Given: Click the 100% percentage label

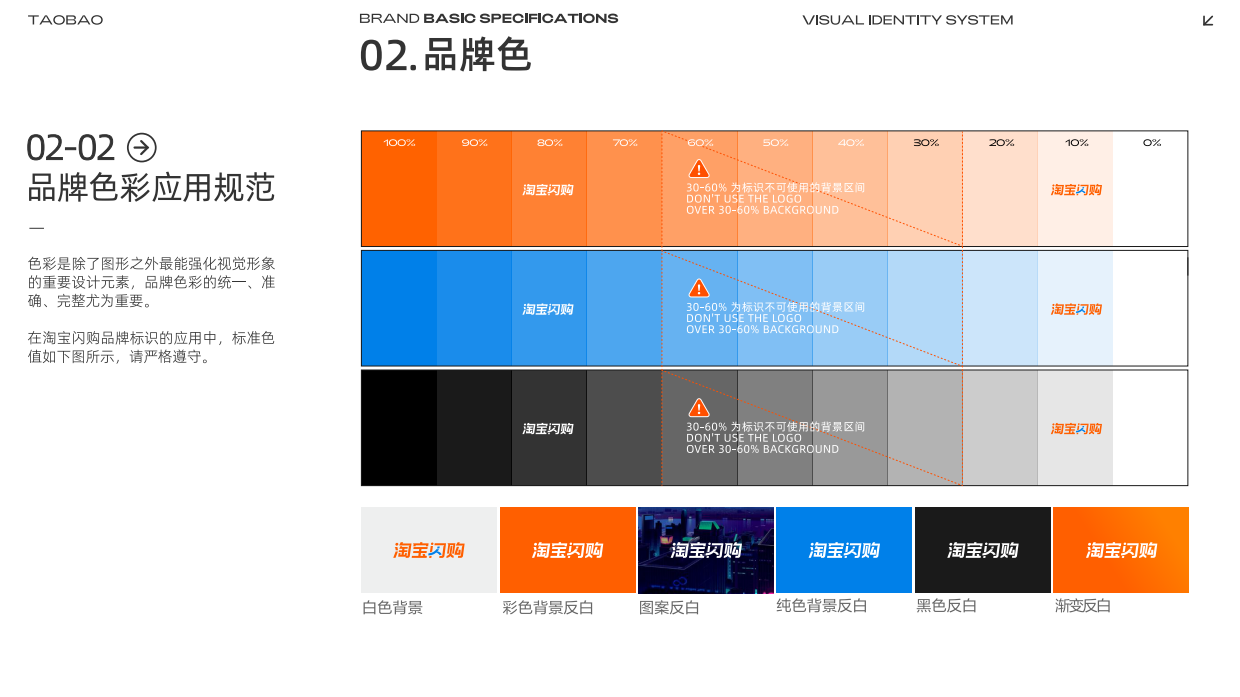Looking at the screenshot, I should pos(400,143).
